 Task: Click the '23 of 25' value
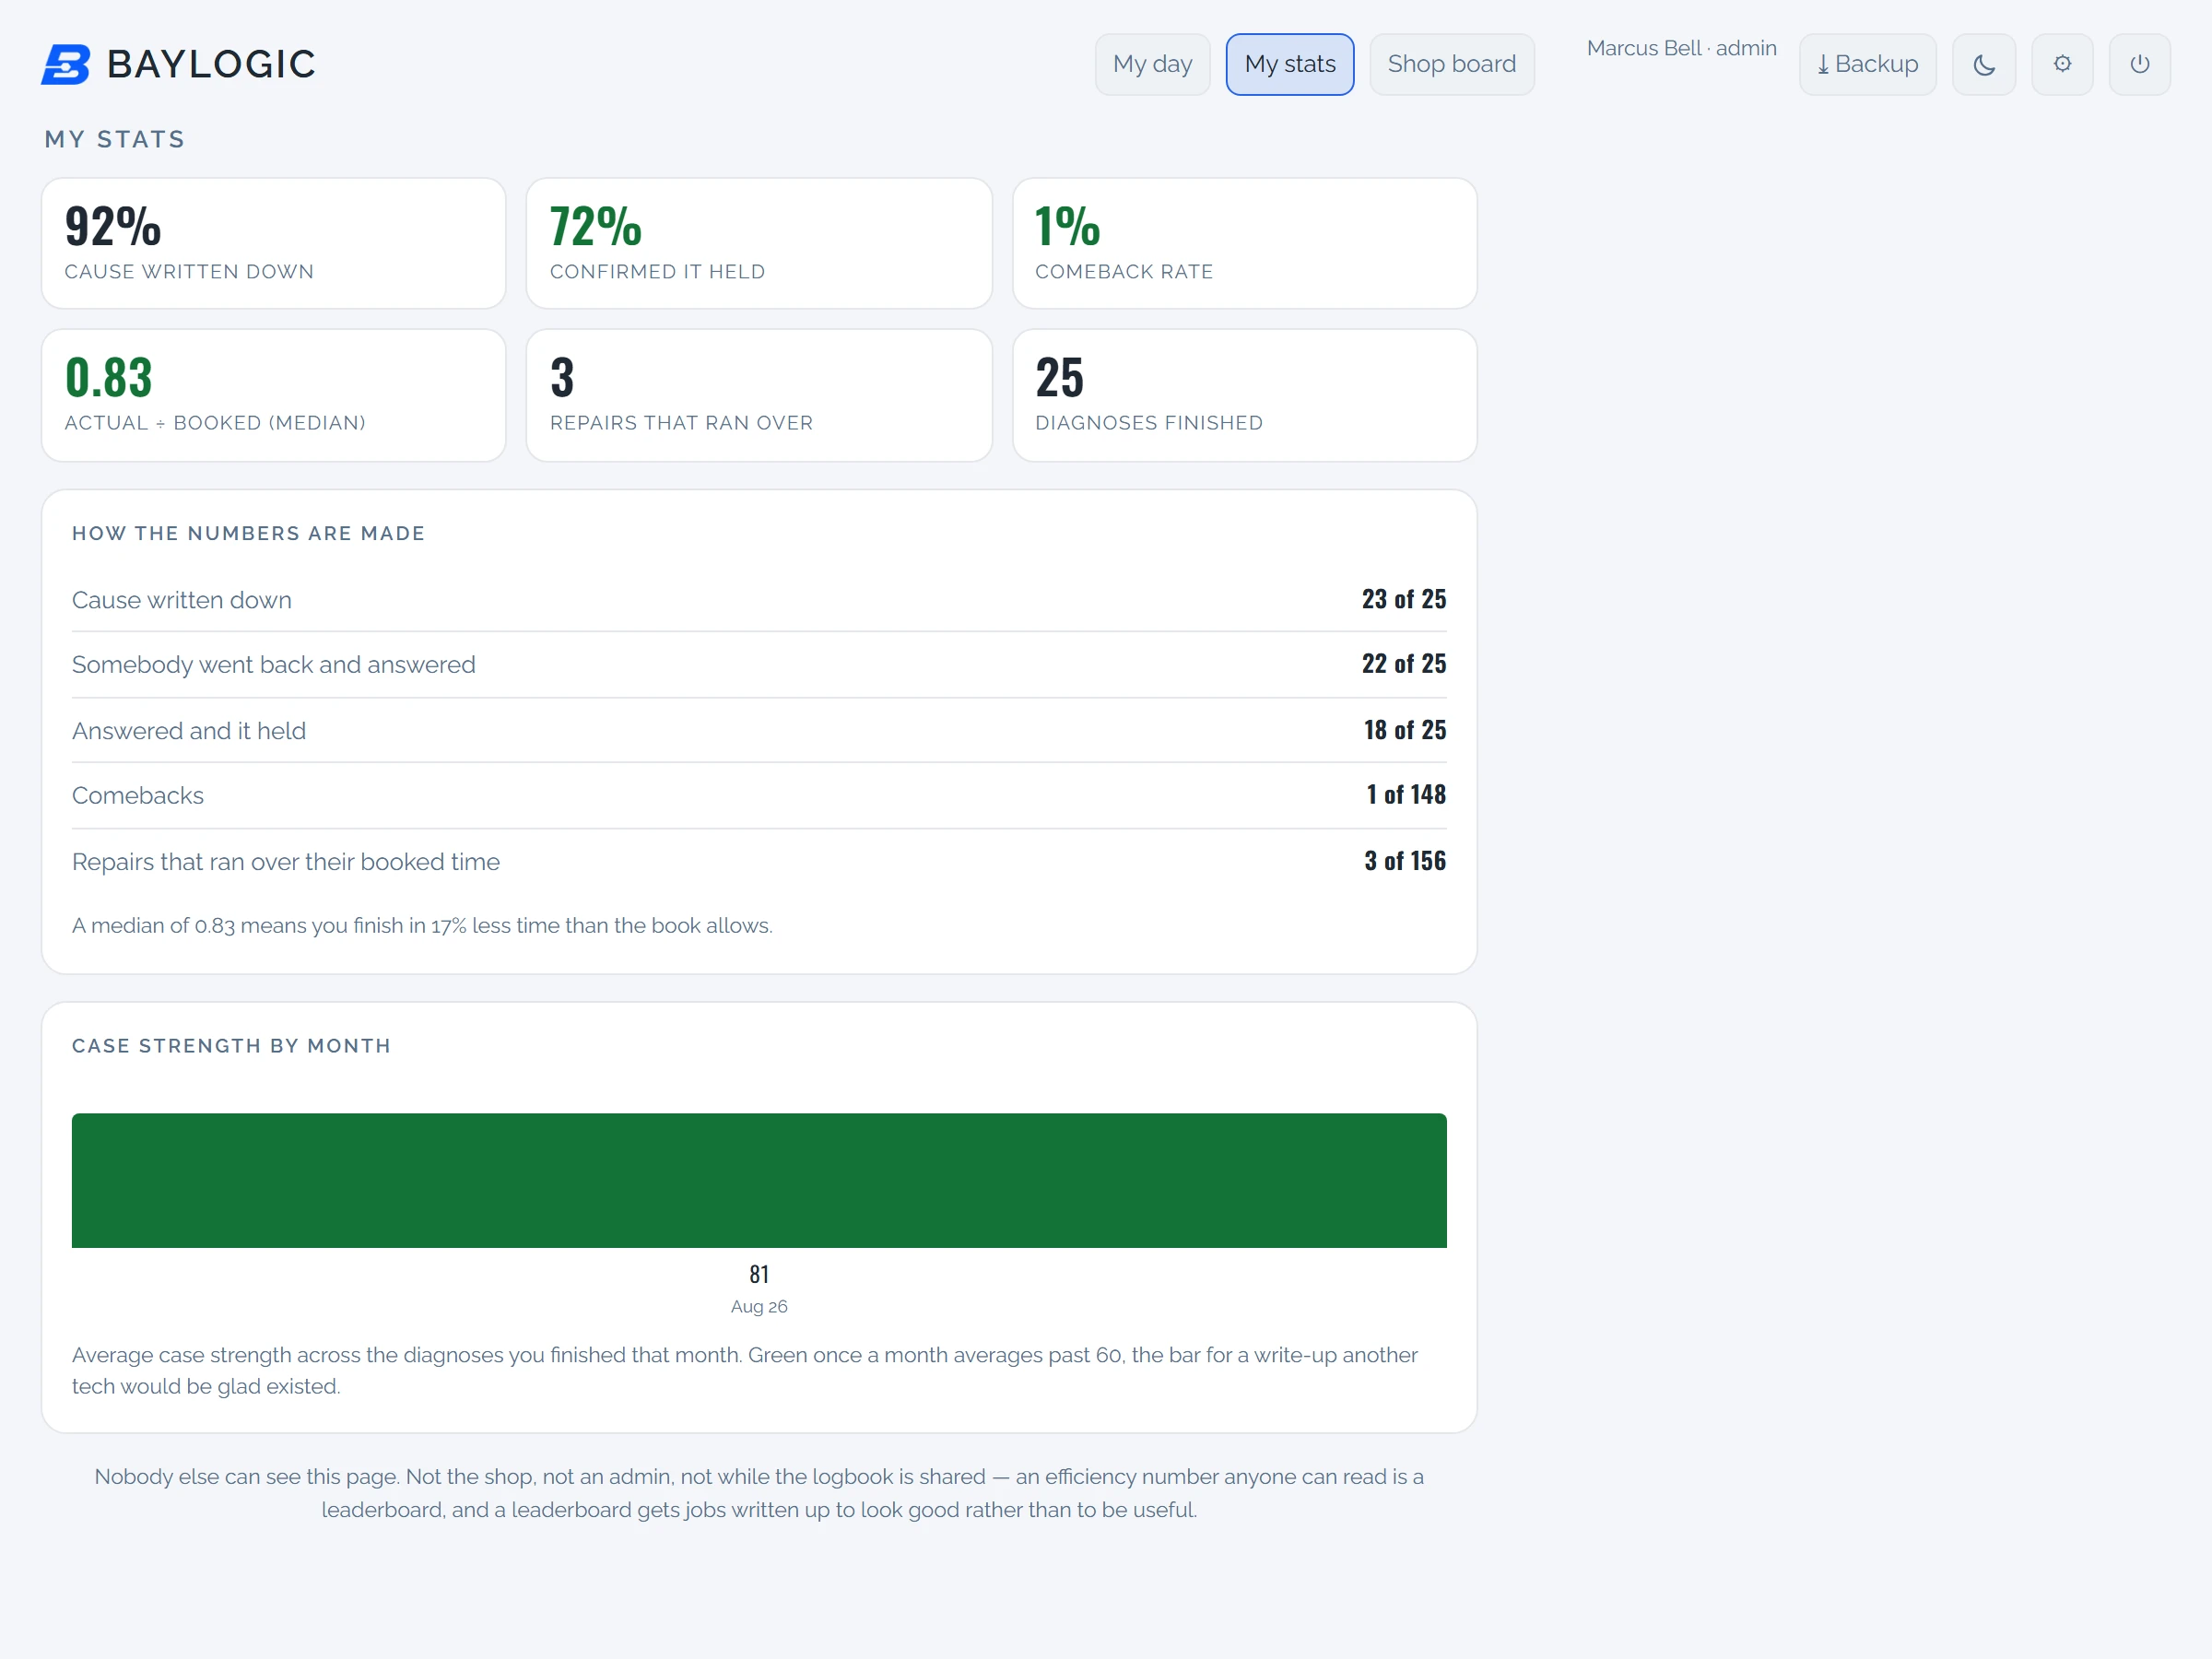pos(1403,599)
